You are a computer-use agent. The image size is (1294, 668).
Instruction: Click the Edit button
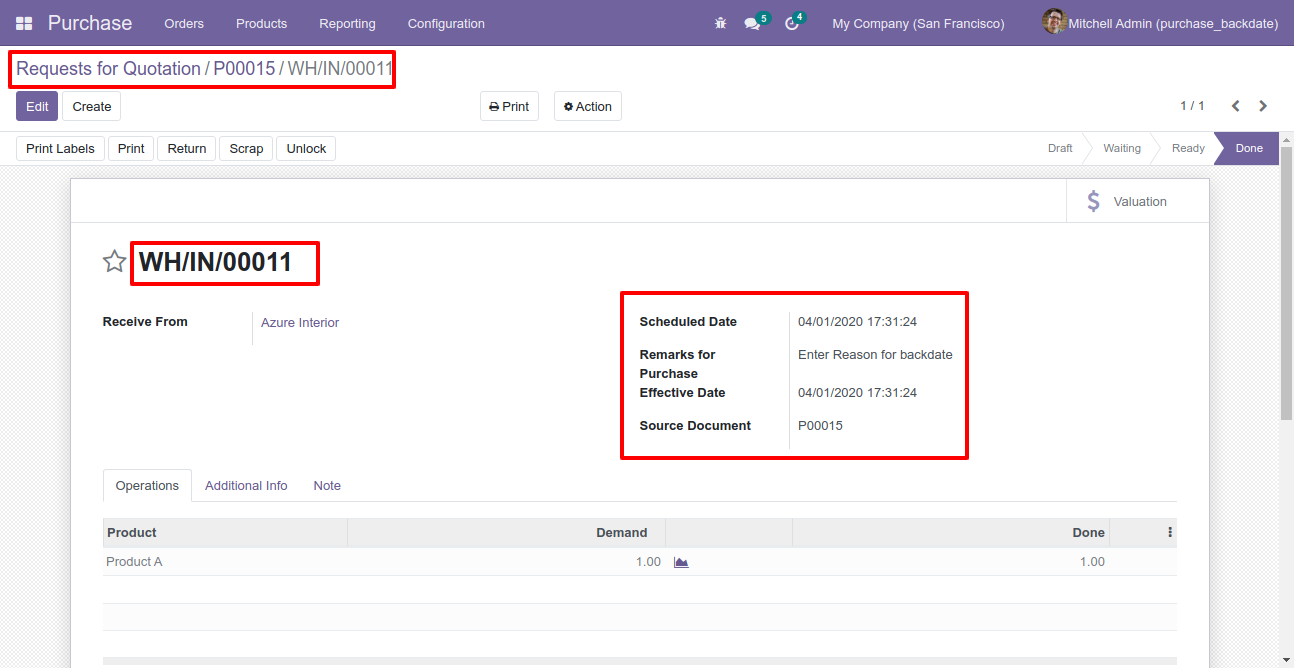tap(37, 106)
